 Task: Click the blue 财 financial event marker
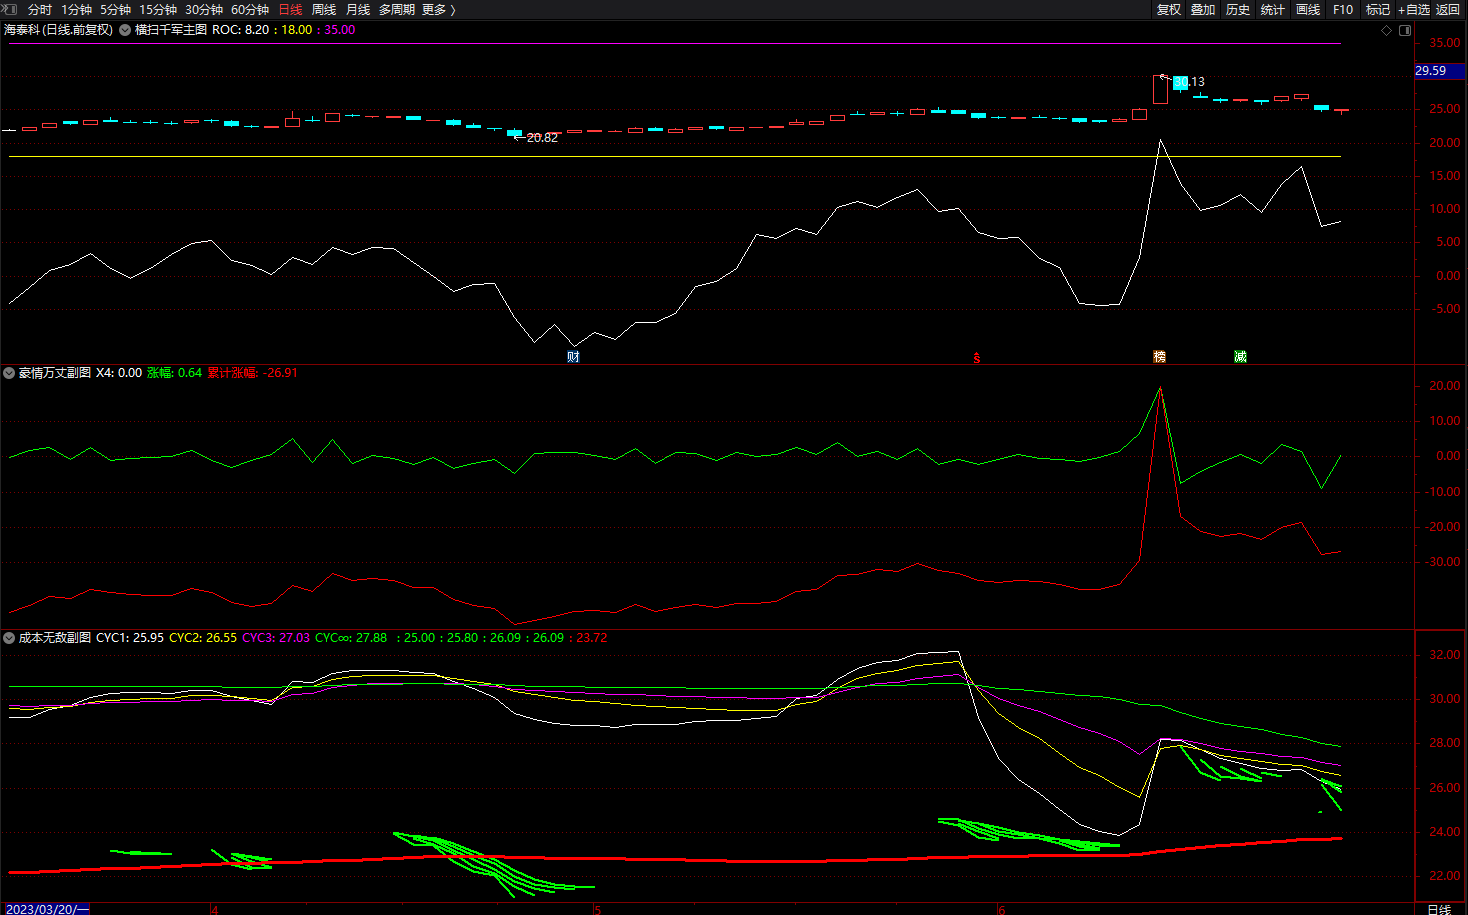pyautogui.click(x=573, y=357)
